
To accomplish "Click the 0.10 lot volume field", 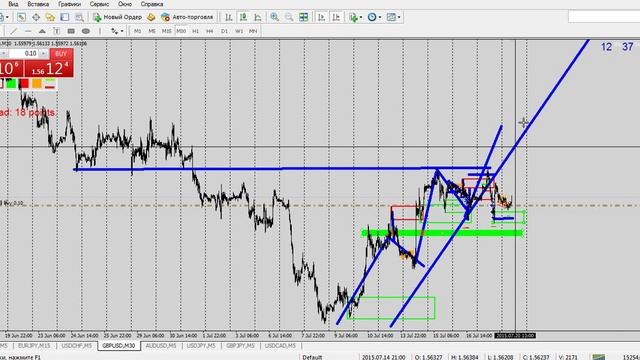I will point(24,54).
